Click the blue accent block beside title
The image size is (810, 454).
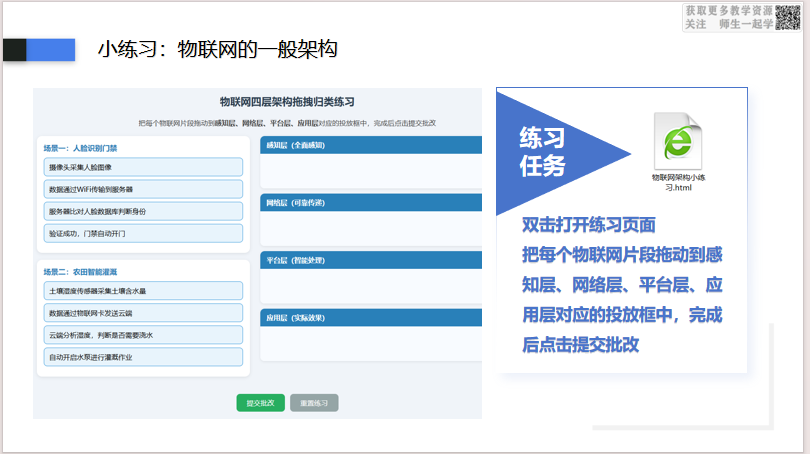[x=51, y=50]
